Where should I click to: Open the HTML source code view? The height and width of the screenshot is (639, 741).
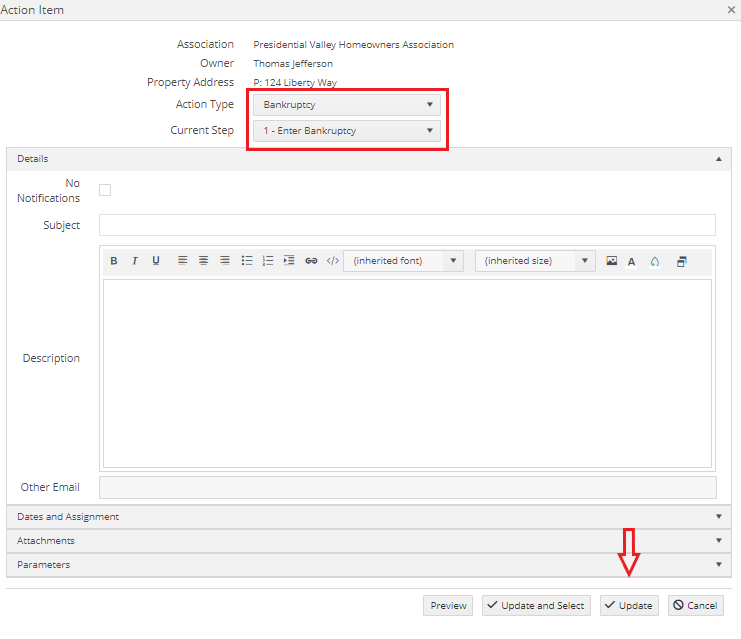[333, 261]
